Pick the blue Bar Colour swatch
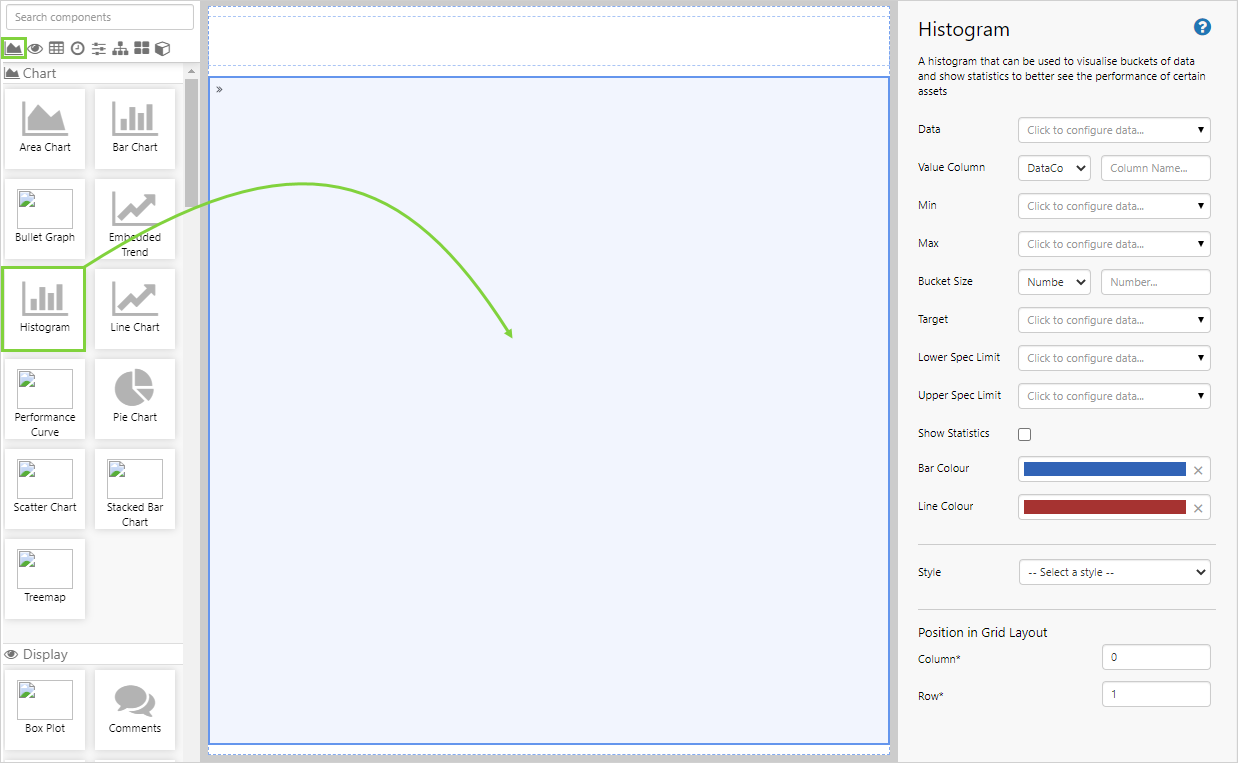This screenshot has height=763, width=1238. (1104, 469)
